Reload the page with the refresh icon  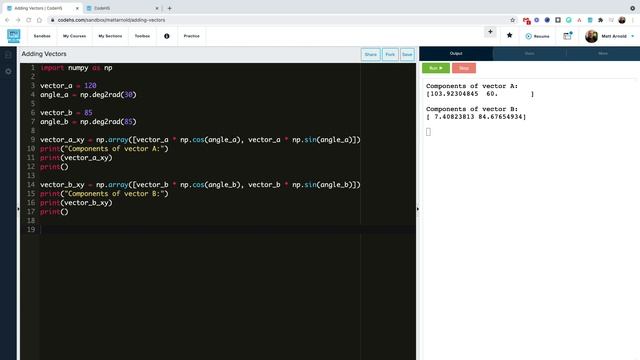pos(29,20)
